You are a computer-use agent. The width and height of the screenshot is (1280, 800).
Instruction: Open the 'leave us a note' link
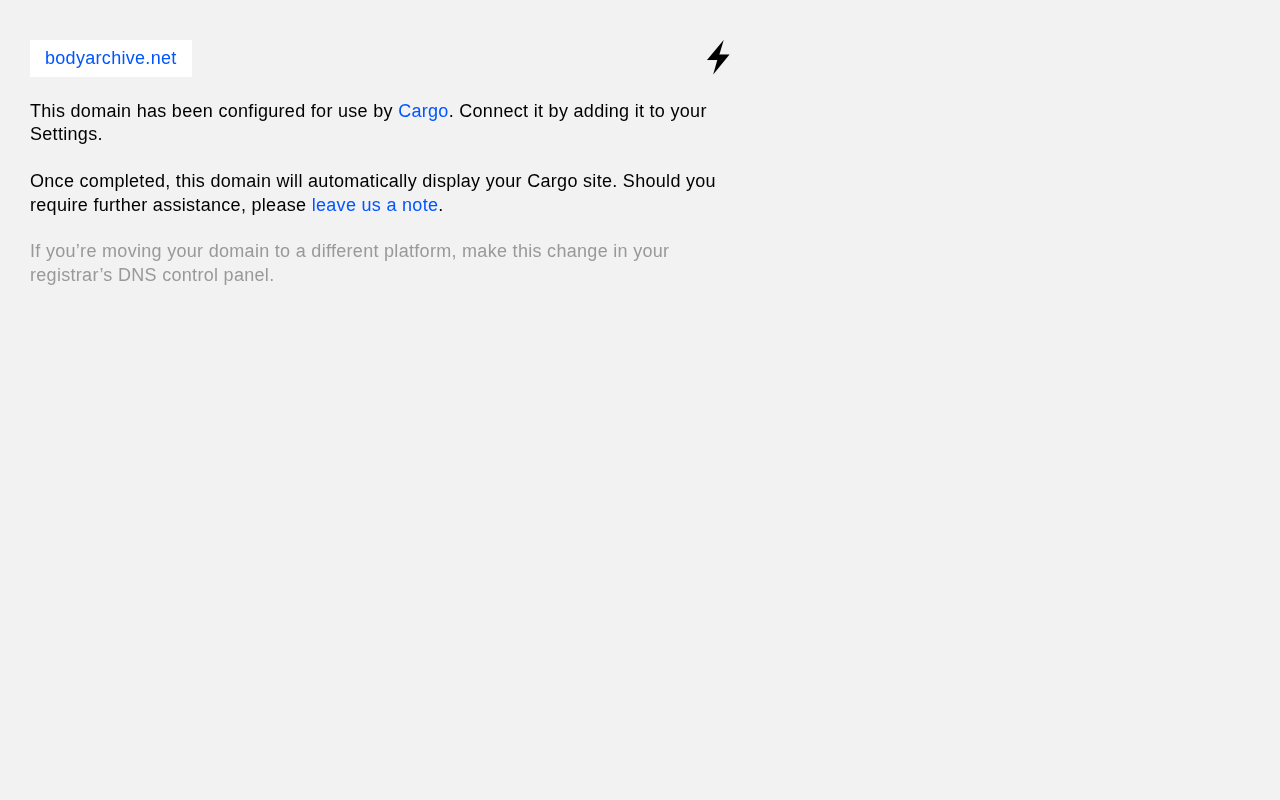click(375, 205)
